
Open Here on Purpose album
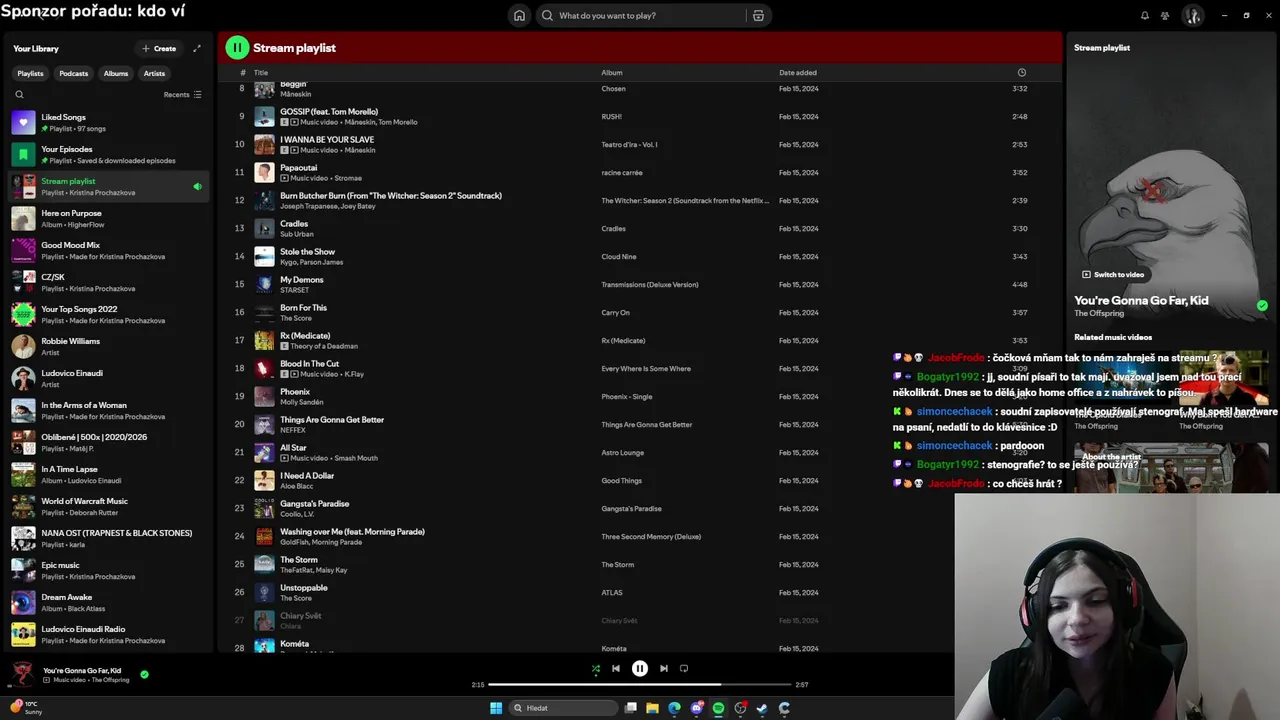pyautogui.click(x=110, y=219)
